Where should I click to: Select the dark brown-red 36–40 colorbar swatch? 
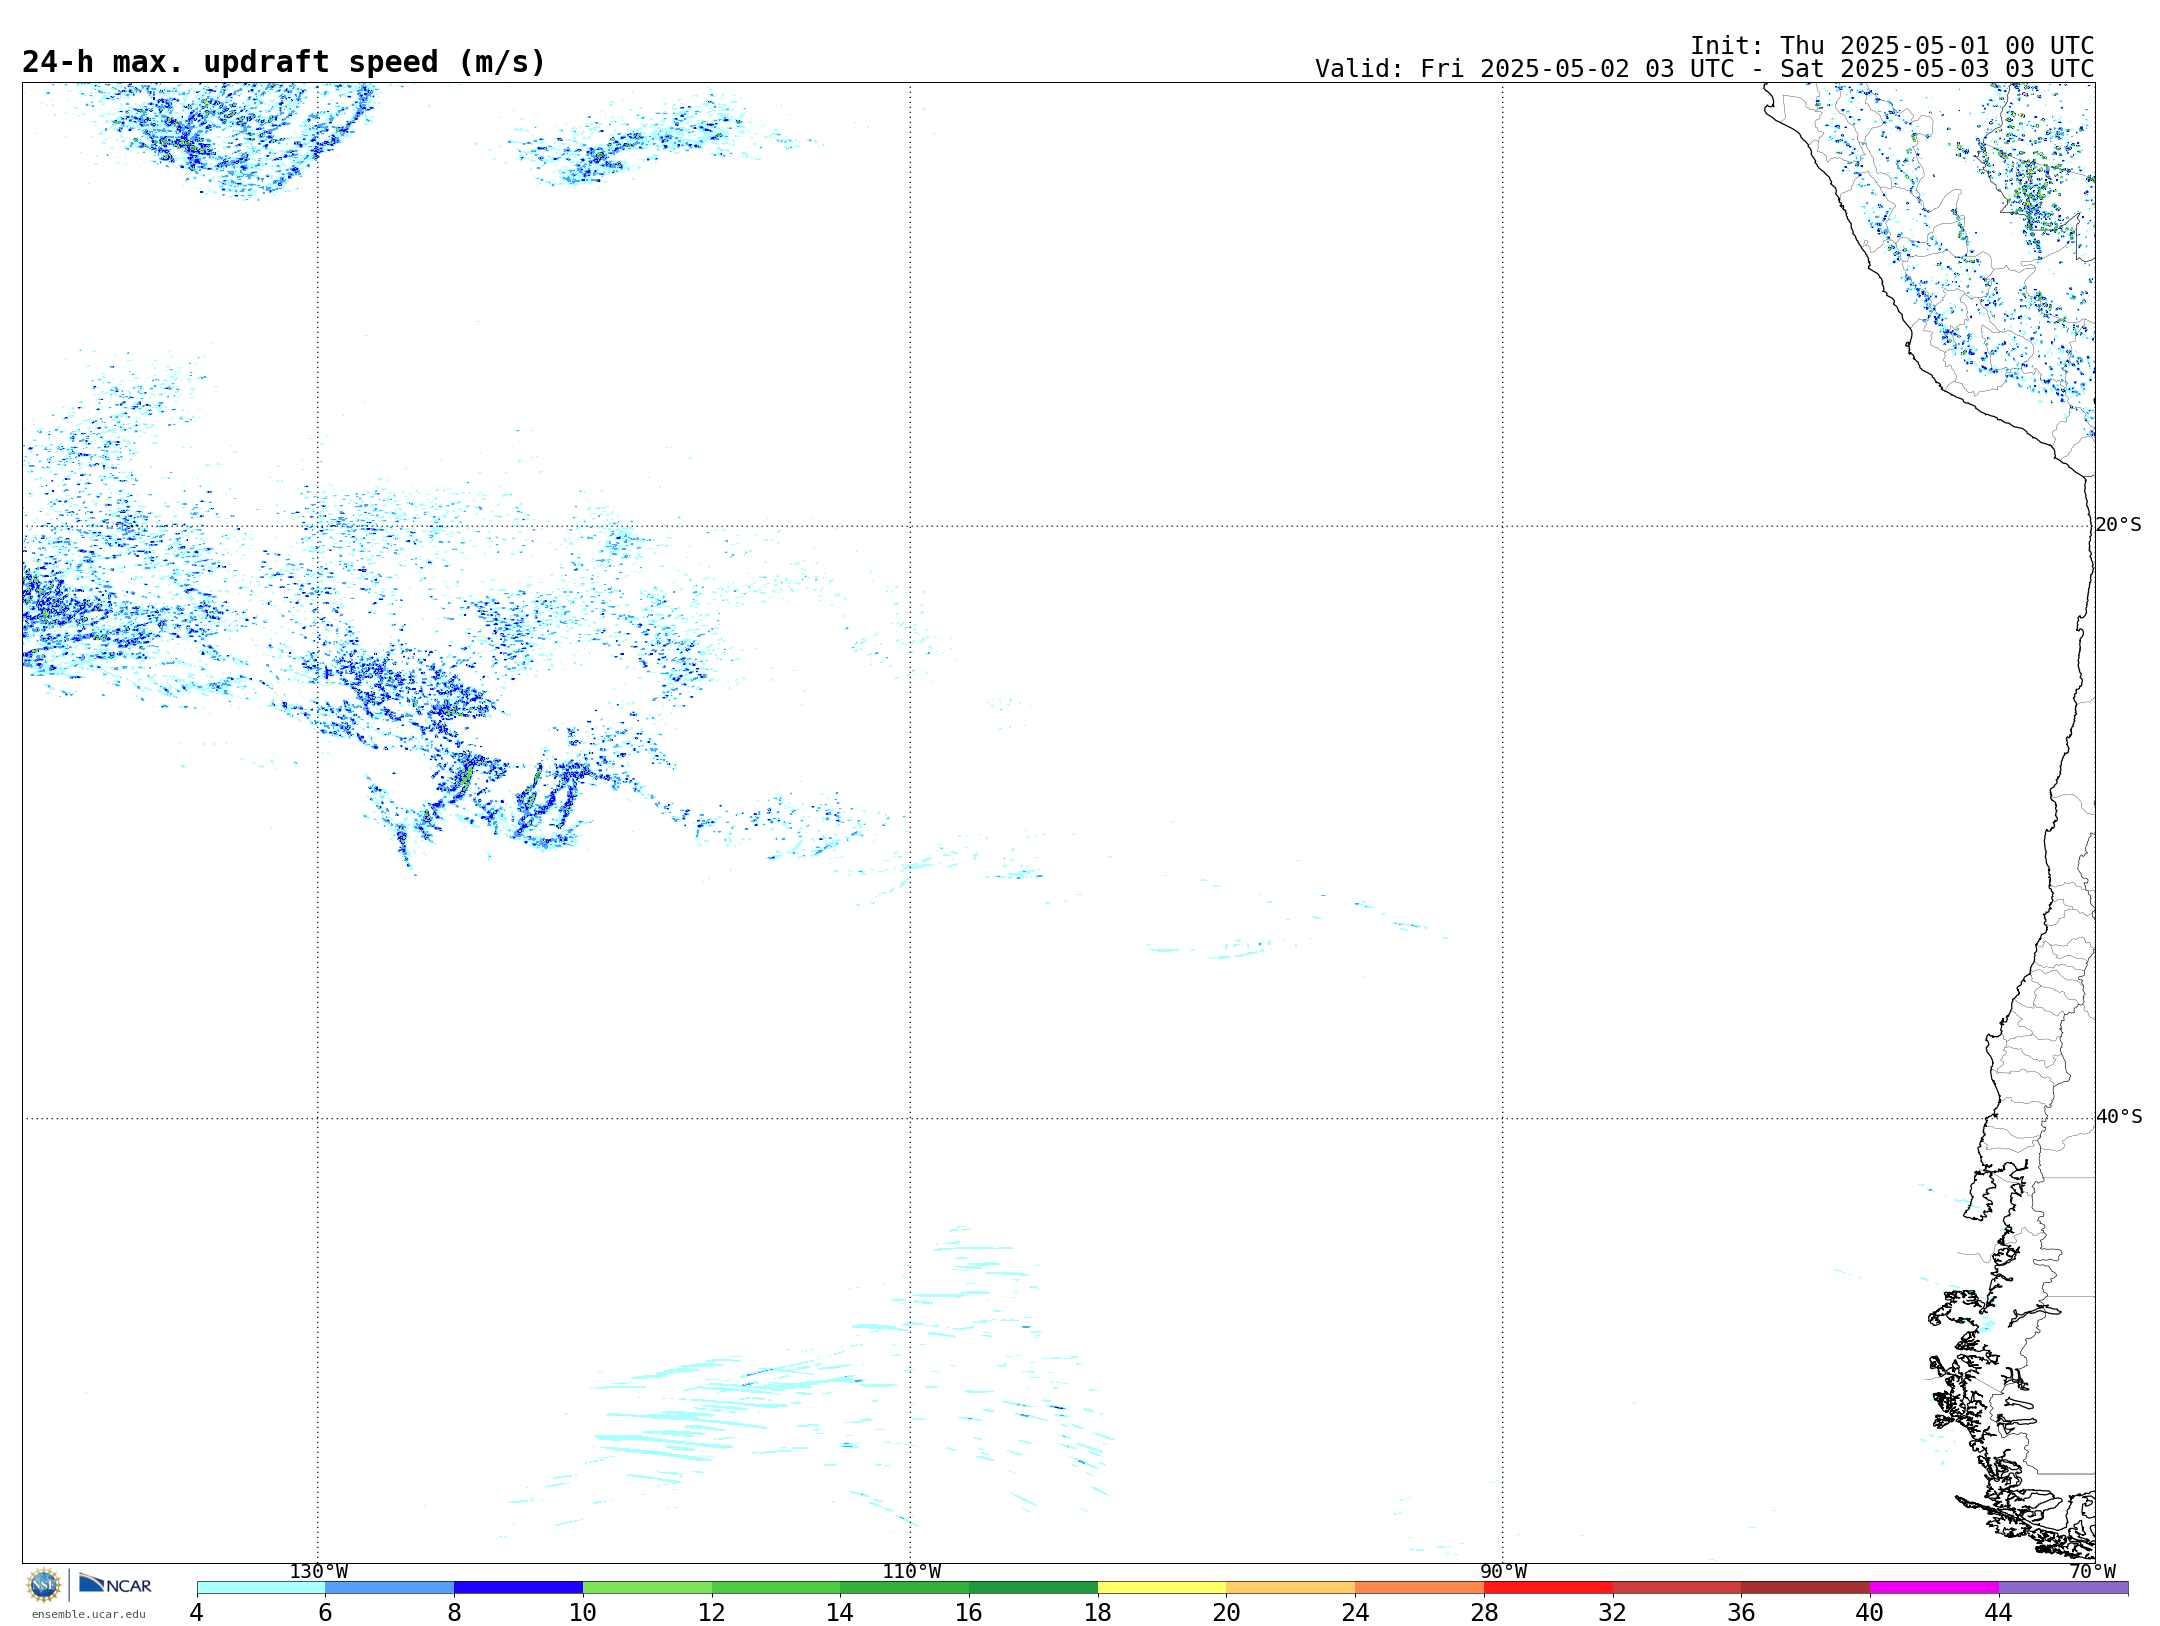tap(1806, 1588)
